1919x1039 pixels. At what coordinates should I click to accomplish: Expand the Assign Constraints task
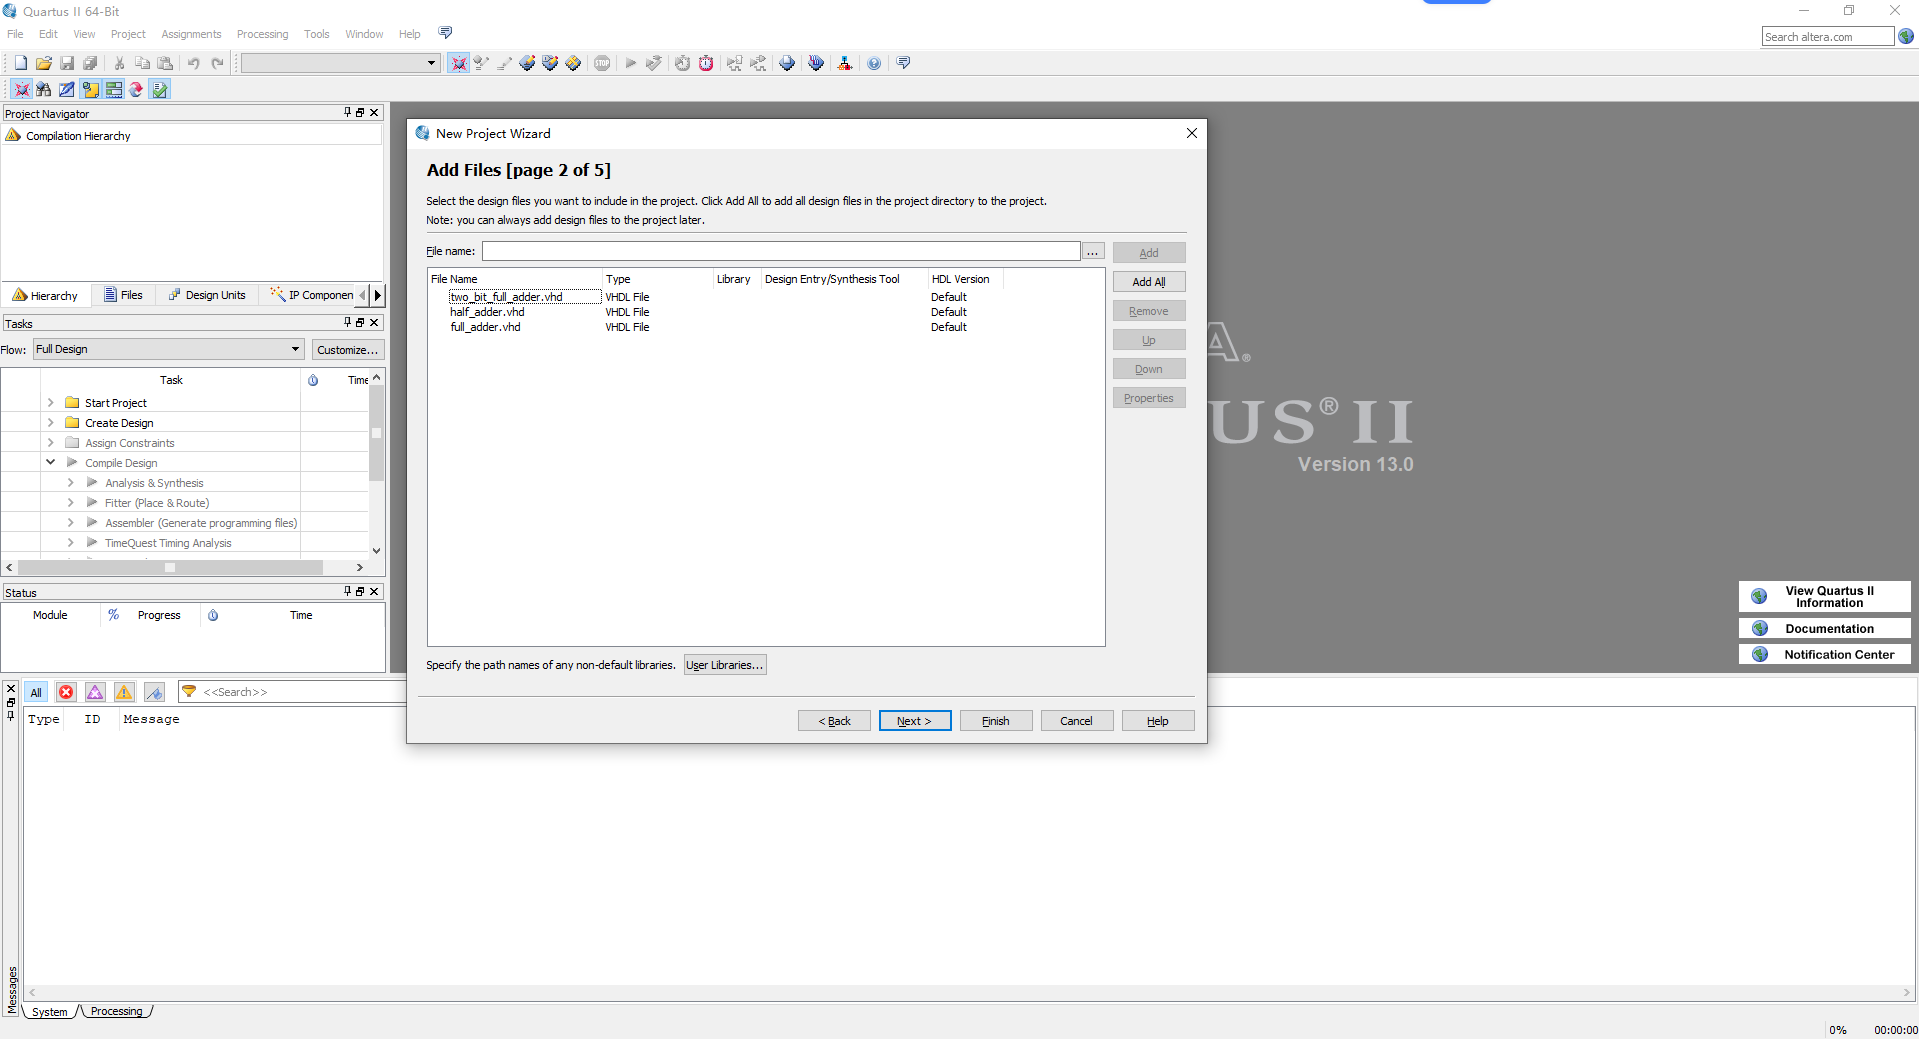point(51,443)
